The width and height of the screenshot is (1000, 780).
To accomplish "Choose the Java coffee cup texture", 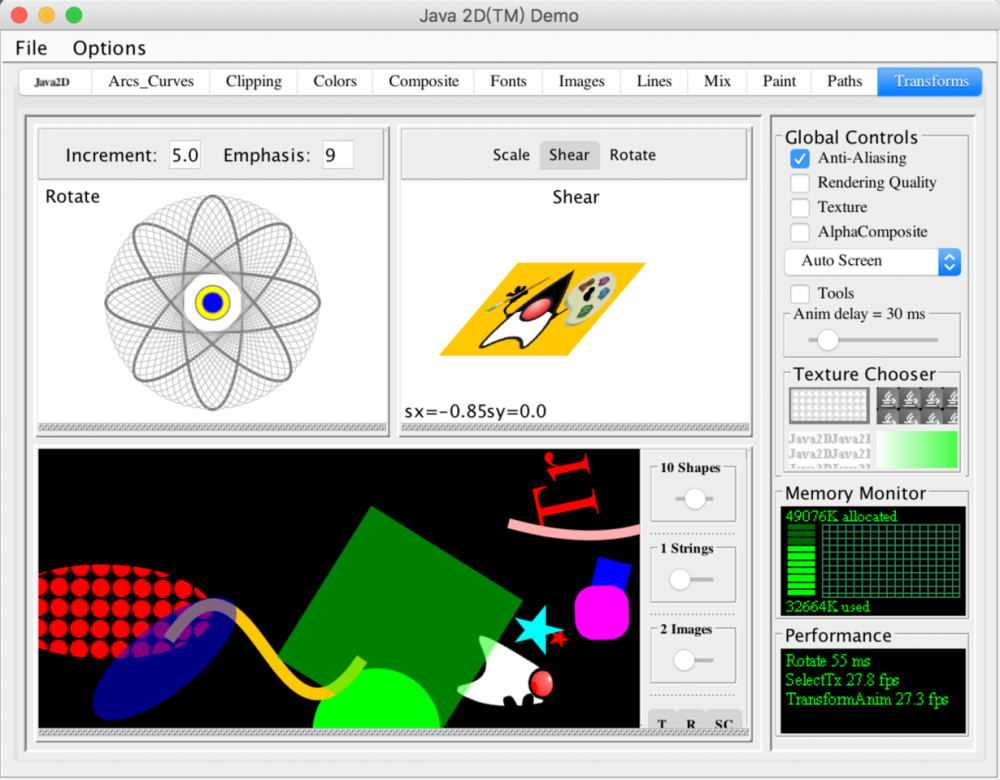I will (x=917, y=406).
